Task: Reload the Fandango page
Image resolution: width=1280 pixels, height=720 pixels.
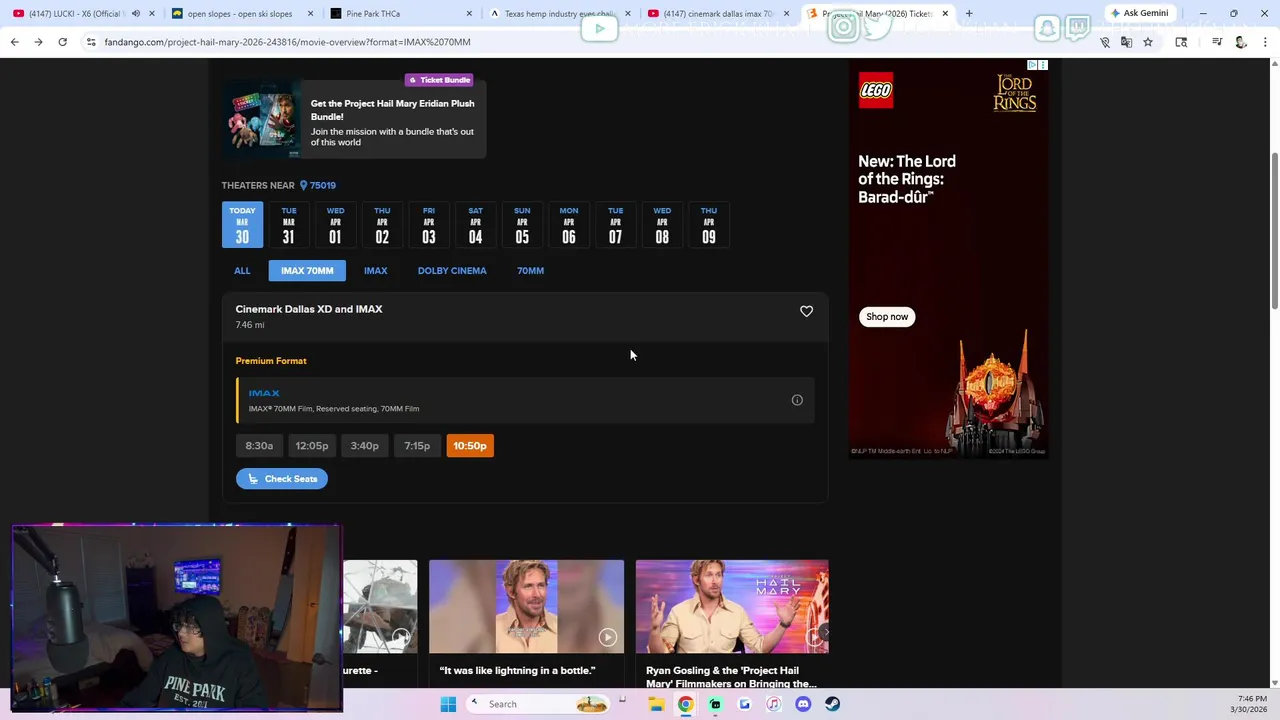Action: pyautogui.click(x=62, y=42)
